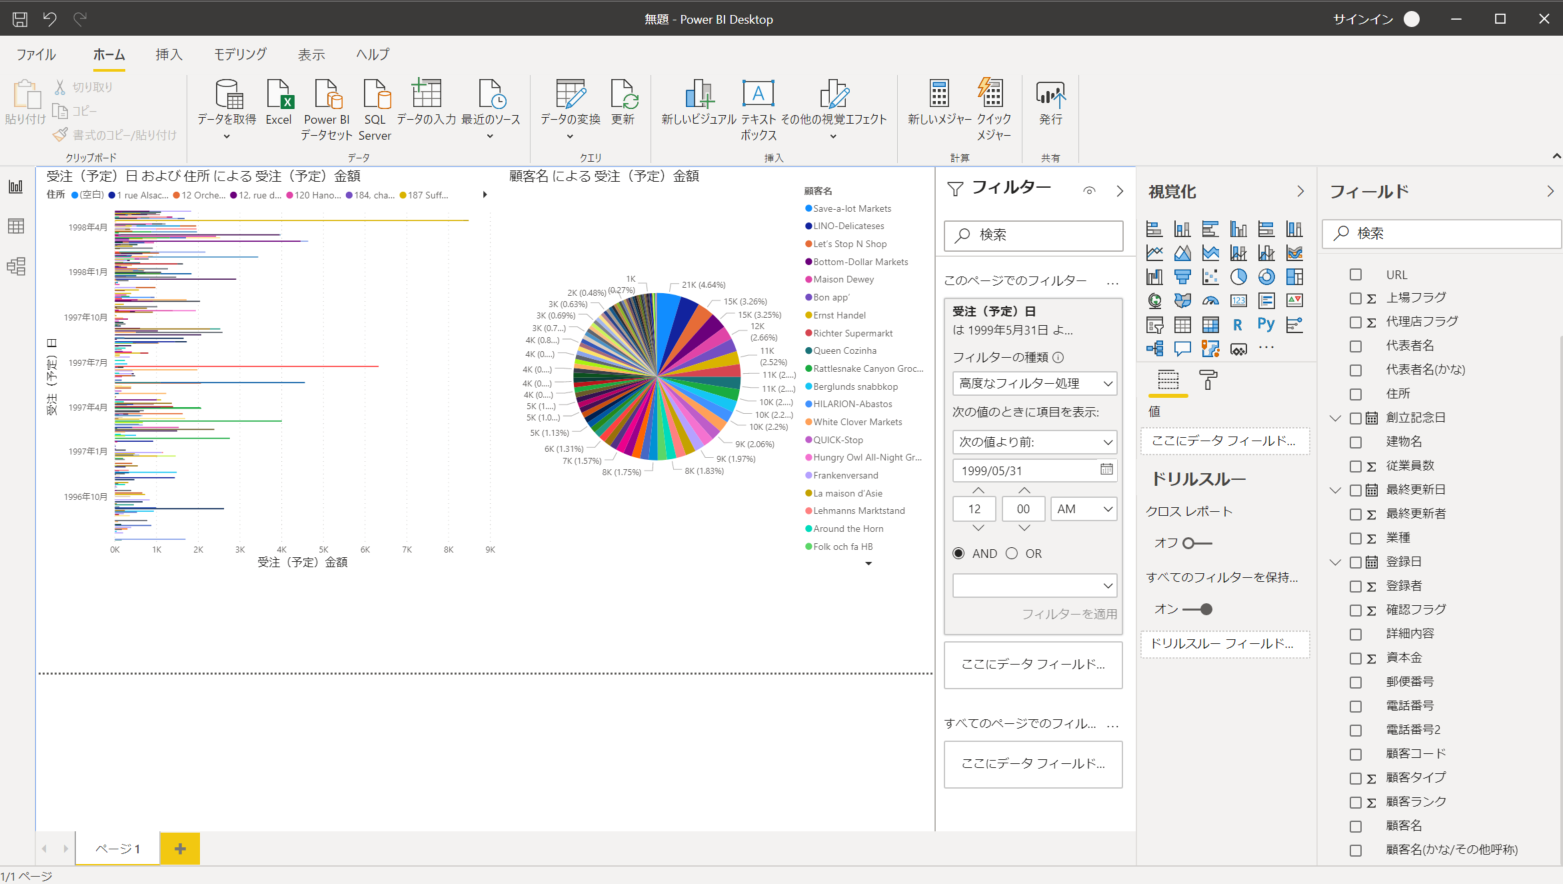Select the stacked bar chart visual
The height and width of the screenshot is (884, 1563).
click(x=1154, y=229)
